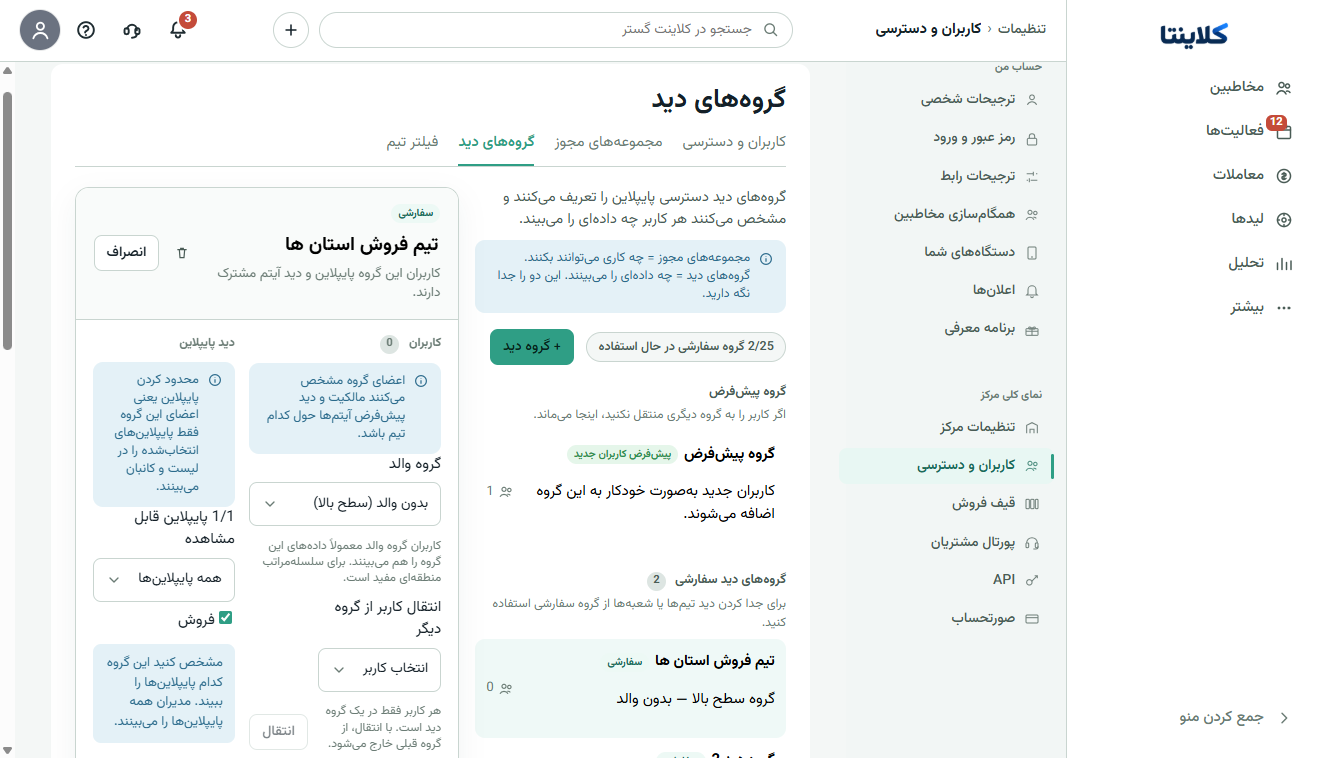
Task: Open پورتال مشتریان settings
Action: 946,542
